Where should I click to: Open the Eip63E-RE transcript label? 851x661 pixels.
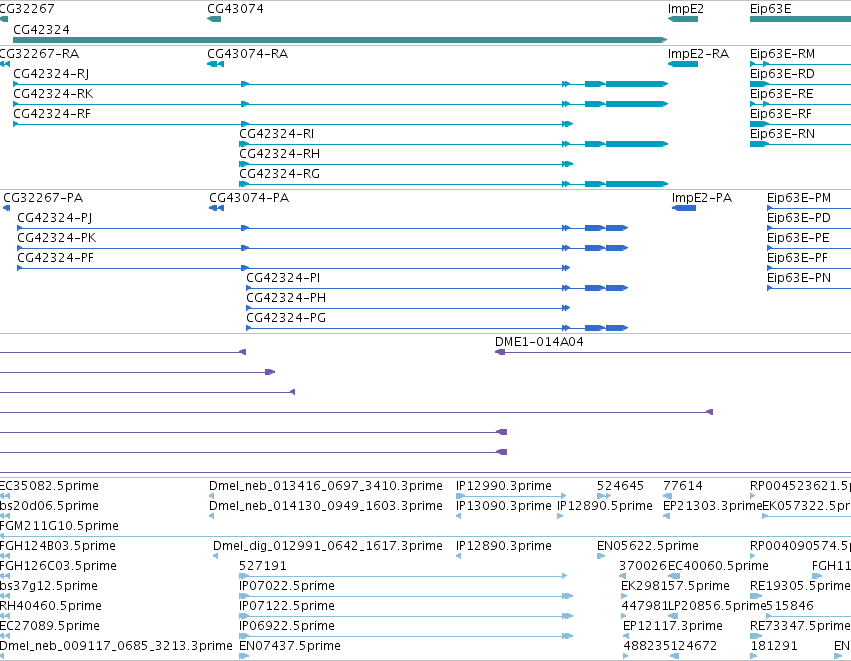tap(782, 94)
